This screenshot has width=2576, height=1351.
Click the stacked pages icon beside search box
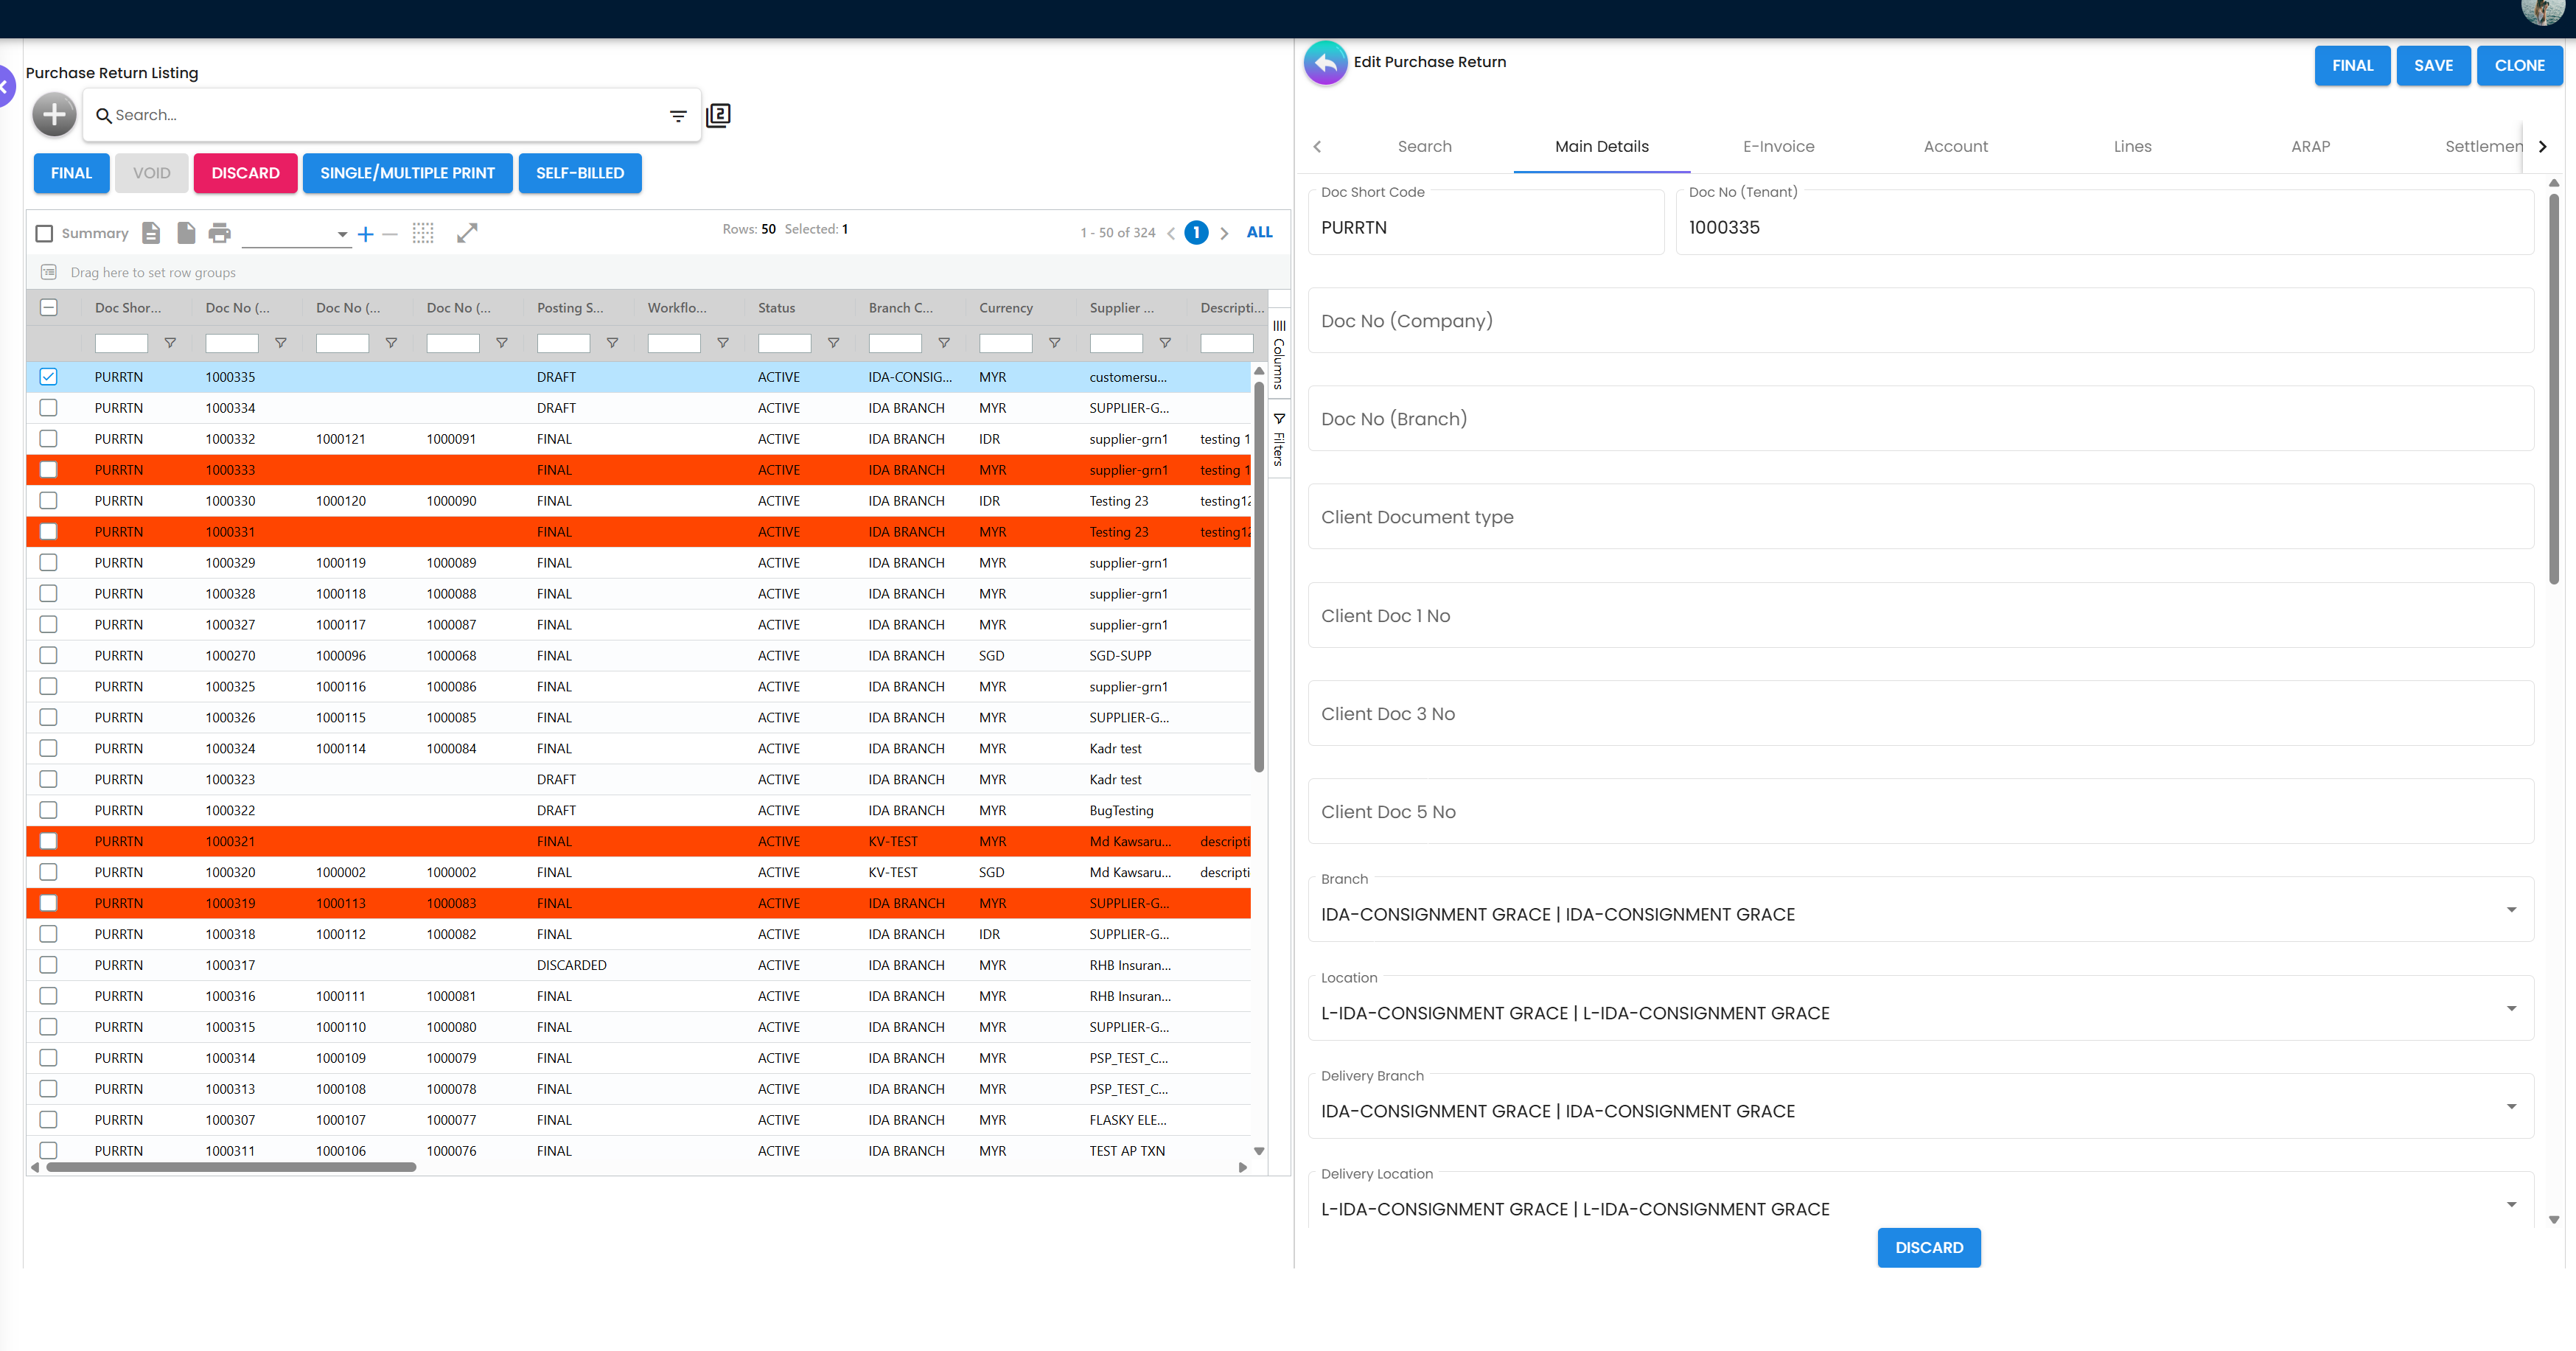pos(718,115)
